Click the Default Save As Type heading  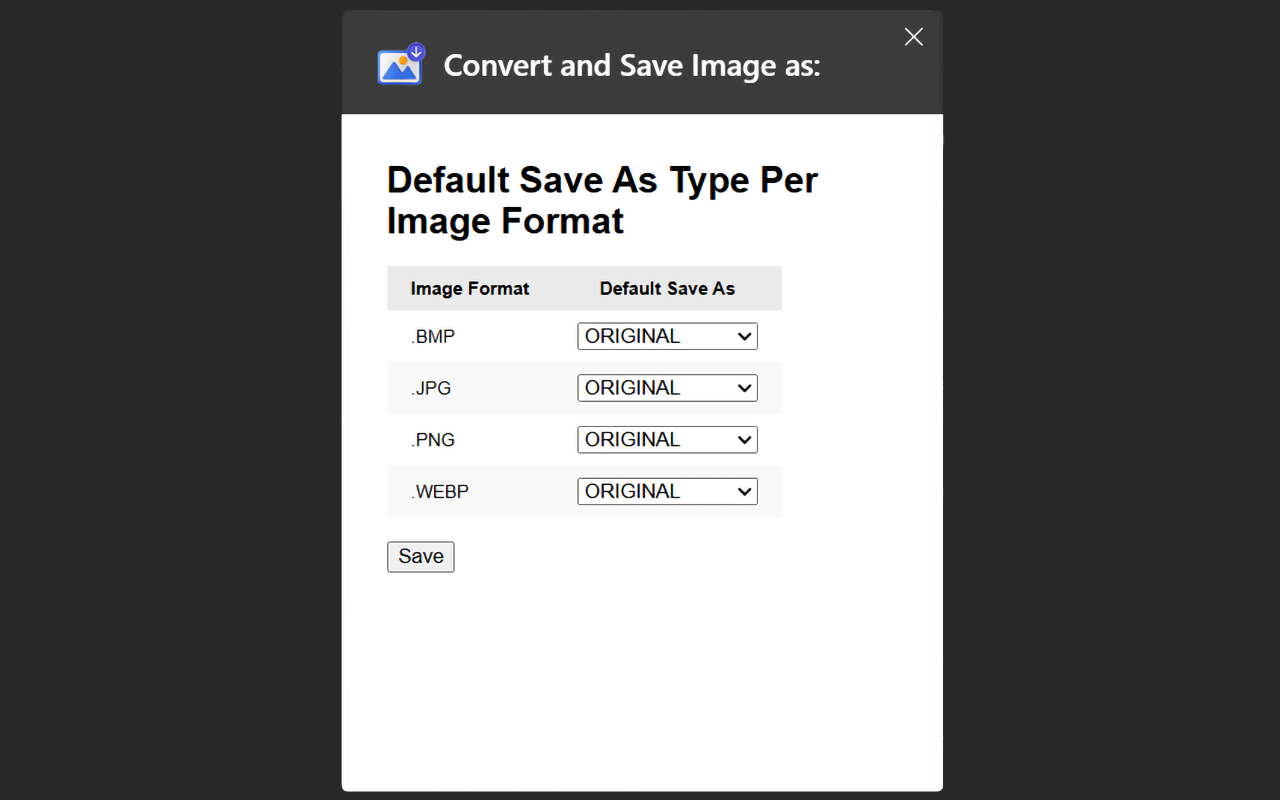[x=602, y=200]
